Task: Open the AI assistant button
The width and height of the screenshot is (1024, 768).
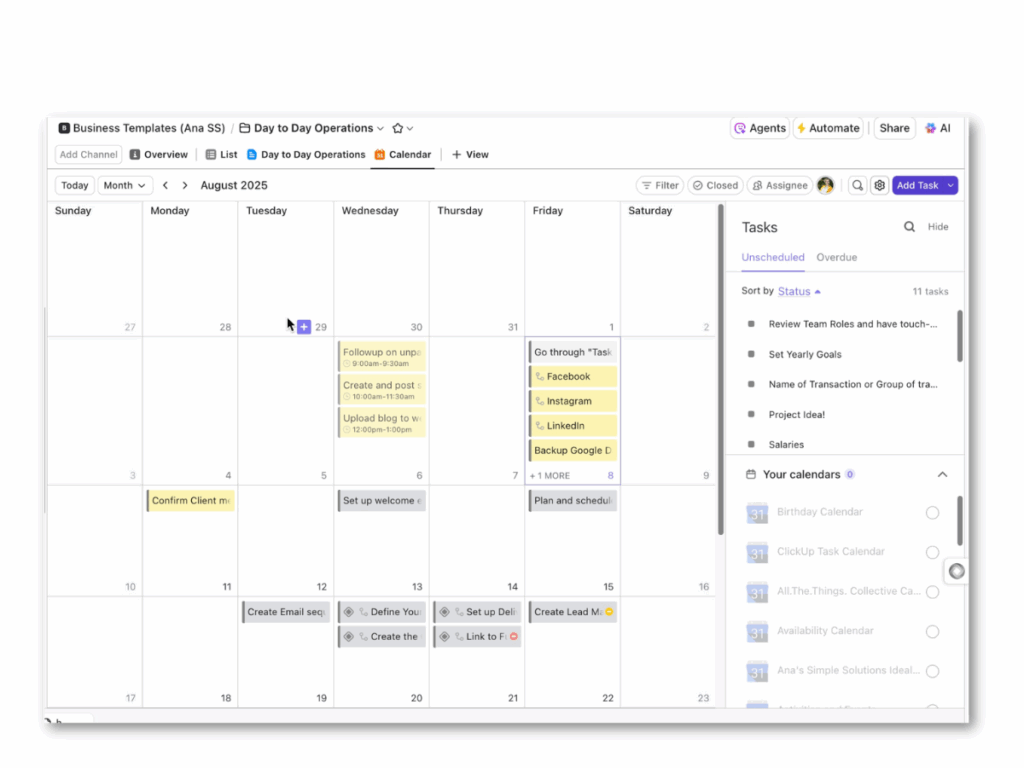Action: (938, 129)
